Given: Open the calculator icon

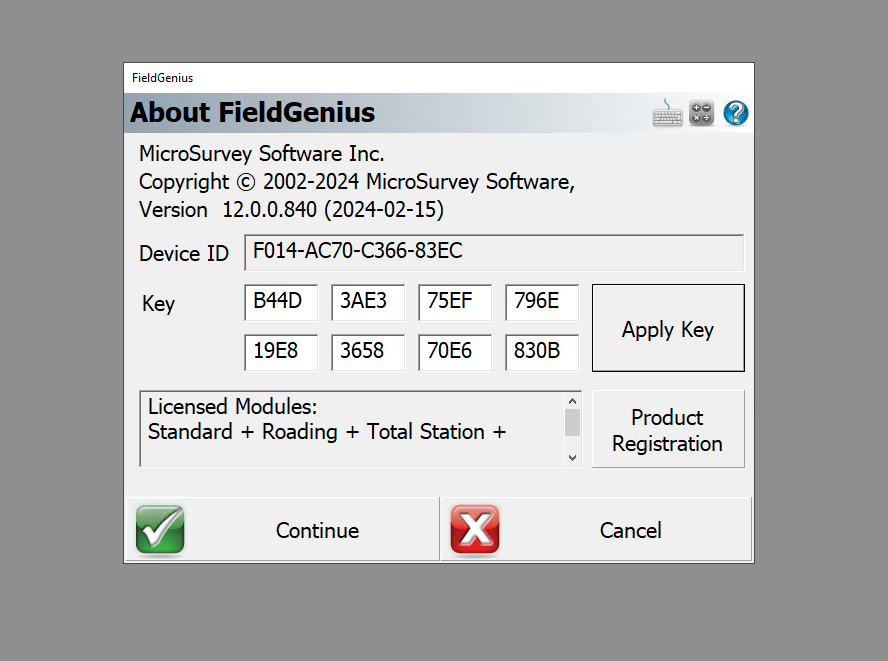Looking at the screenshot, I should point(701,113).
